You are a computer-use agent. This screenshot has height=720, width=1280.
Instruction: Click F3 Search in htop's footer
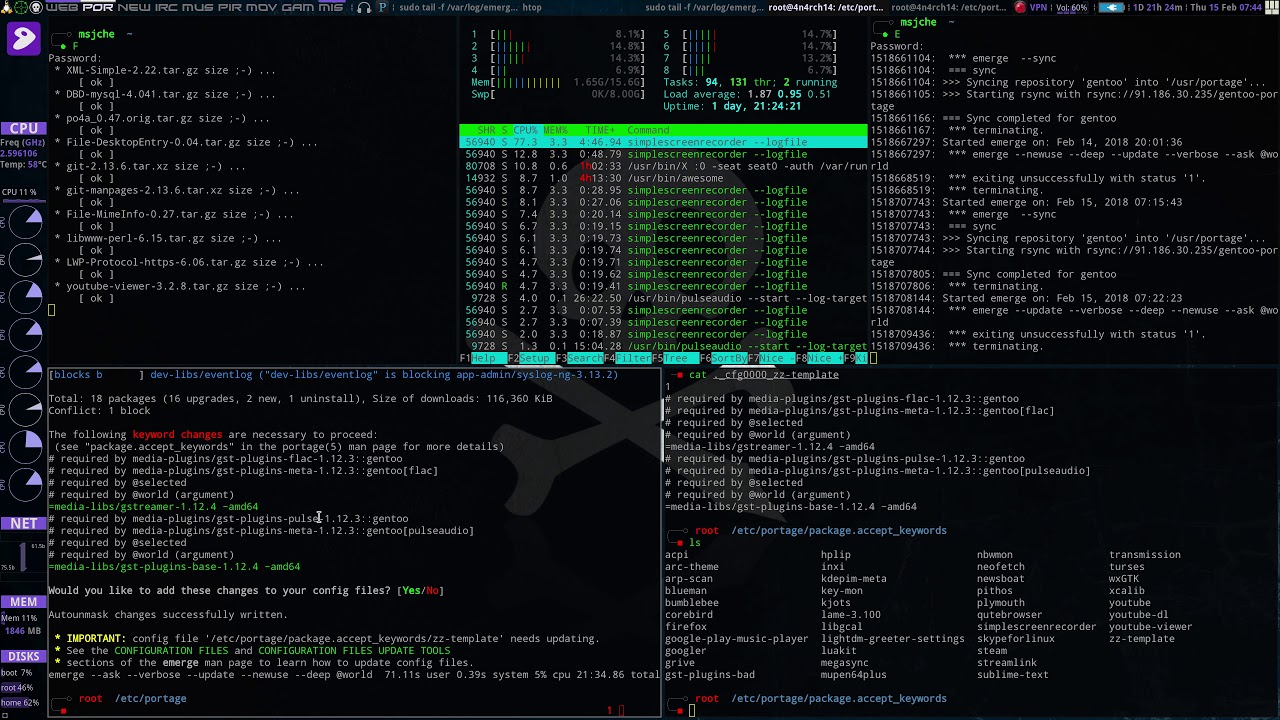[580, 358]
